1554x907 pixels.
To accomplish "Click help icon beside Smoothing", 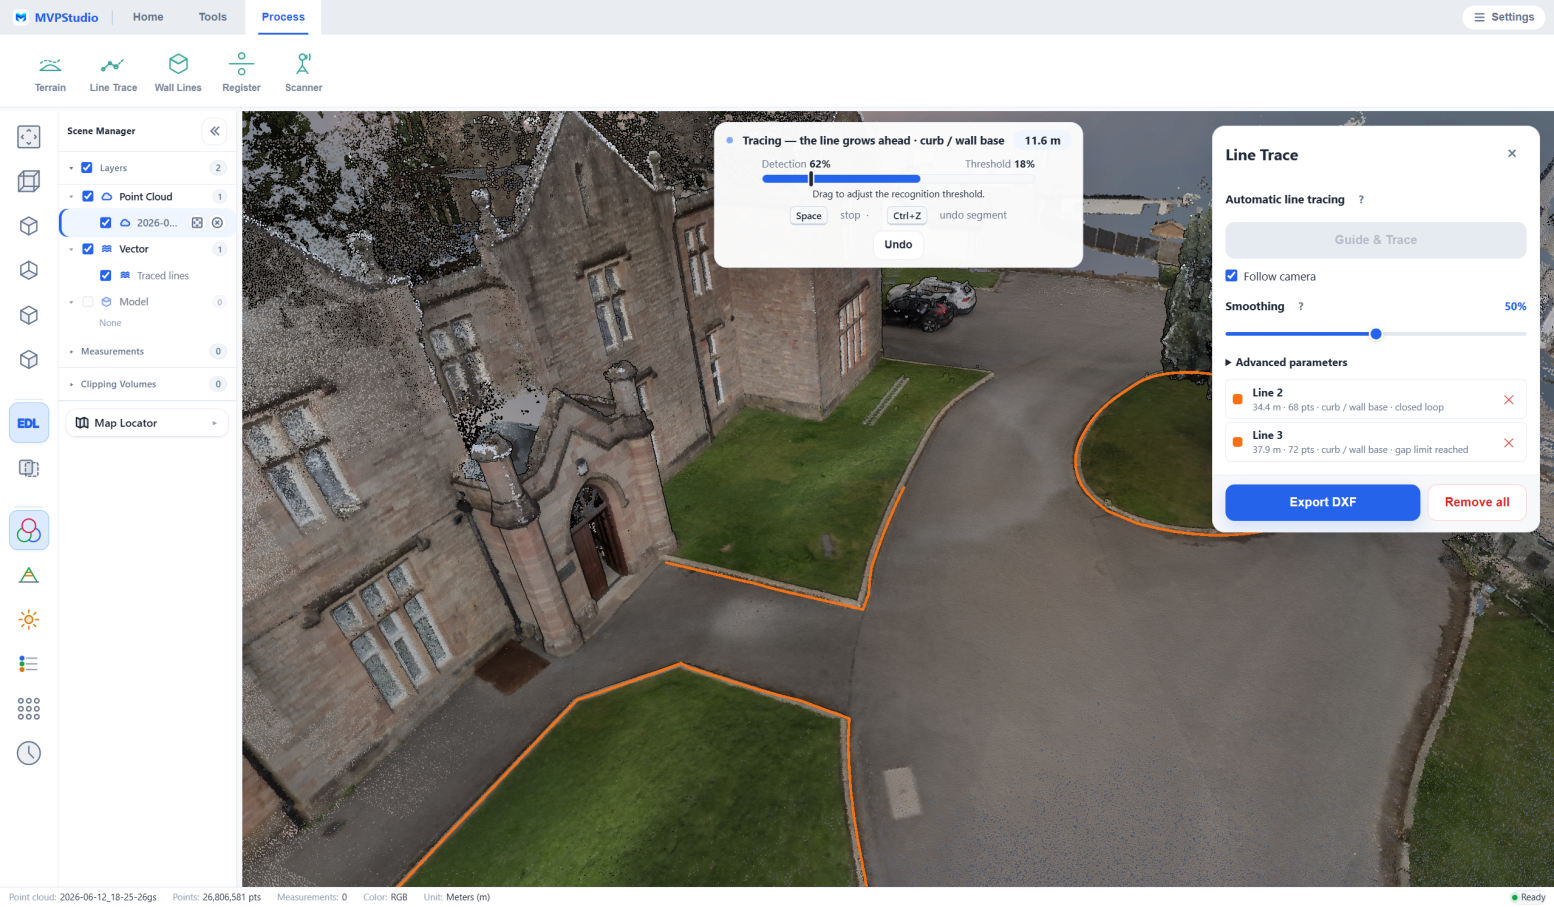I will pyautogui.click(x=1300, y=307).
